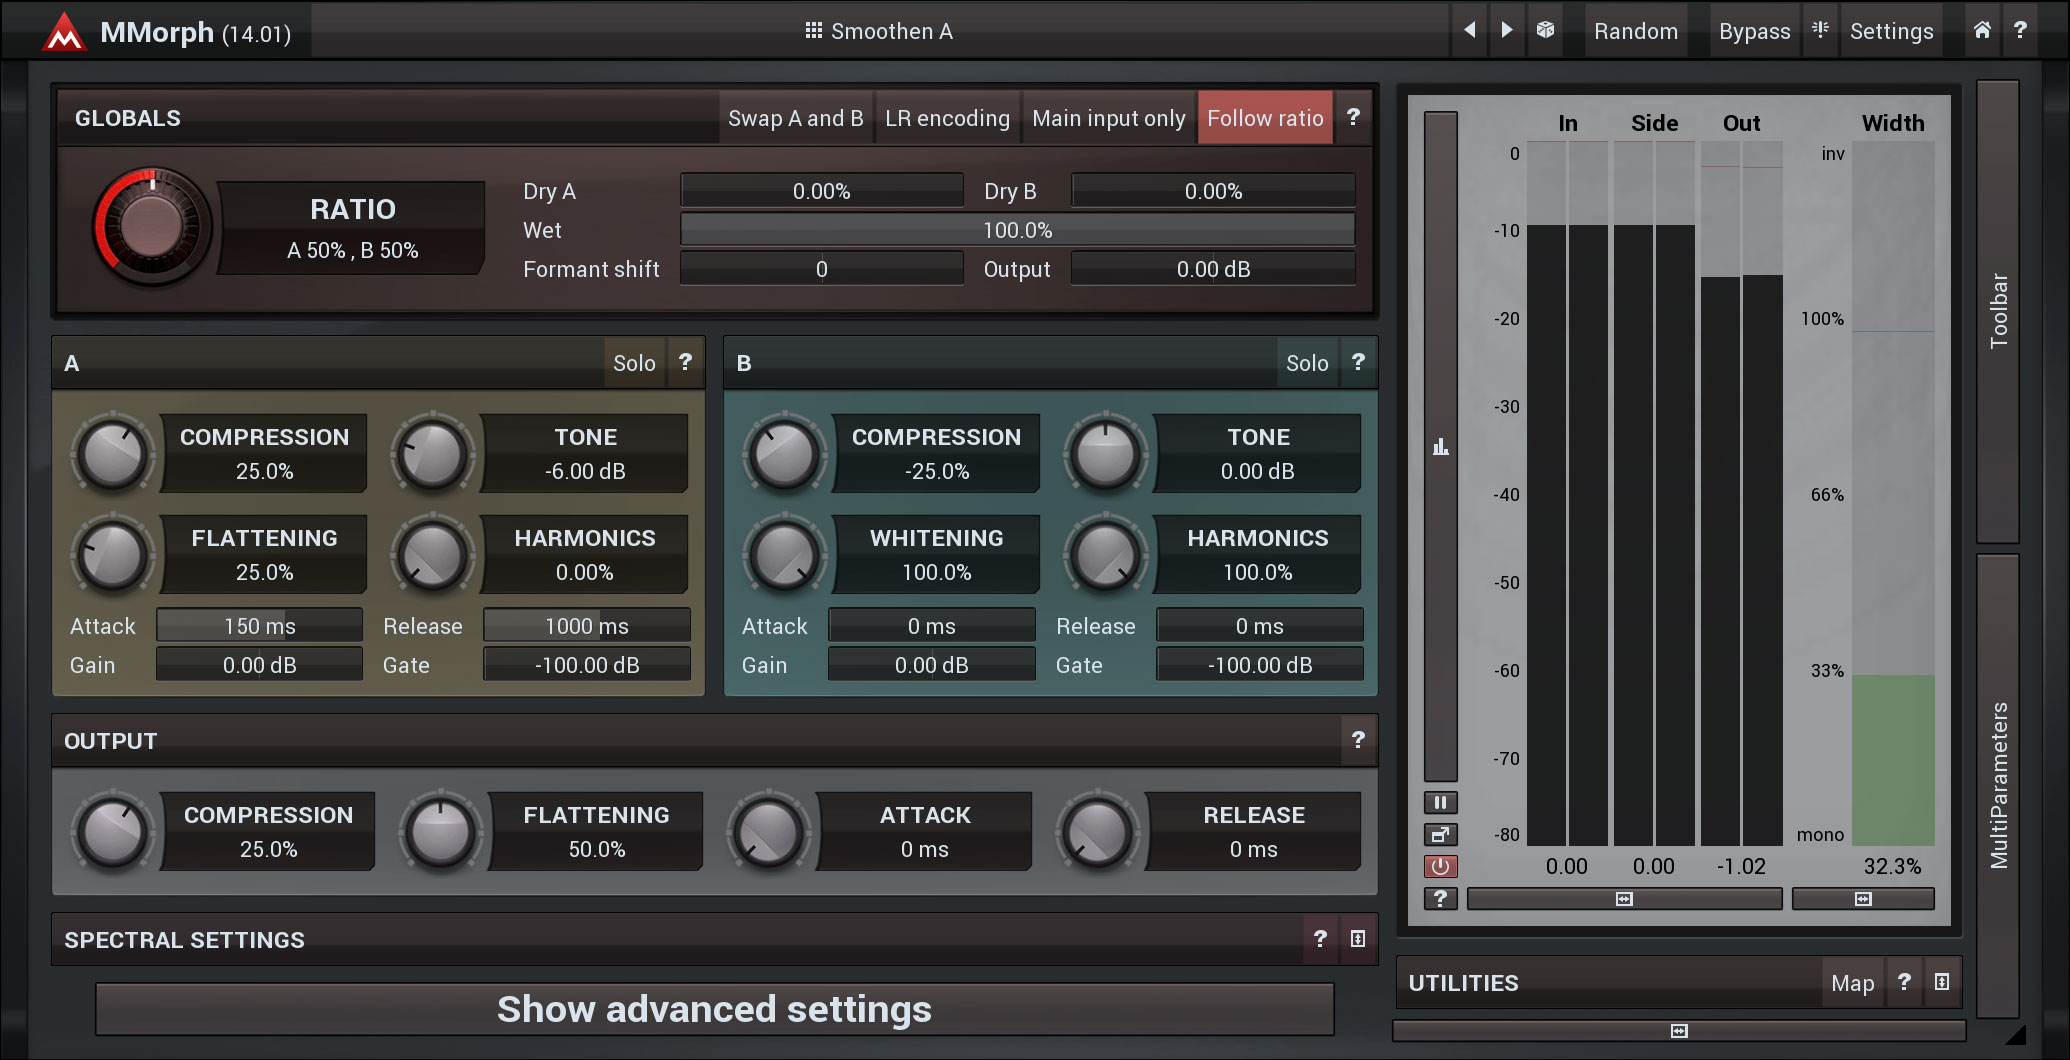Open the A/B compare icon beside Bypass
Image resolution: width=2070 pixels, height=1060 pixels.
pyautogui.click(x=1821, y=30)
